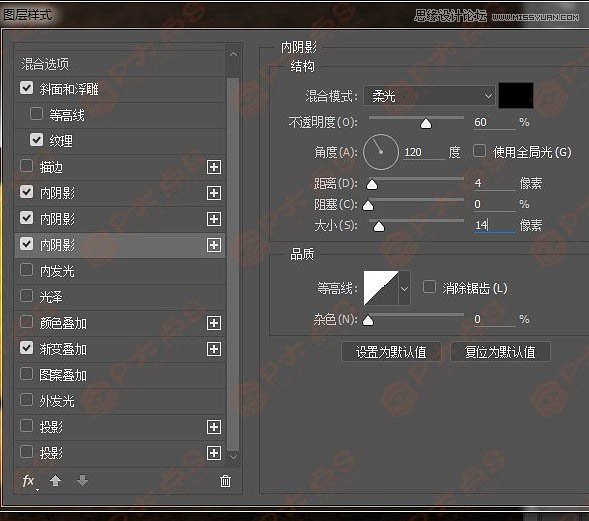Click the 不透明度 slider handle
The height and width of the screenshot is (521, 589).
coord(426,124)
